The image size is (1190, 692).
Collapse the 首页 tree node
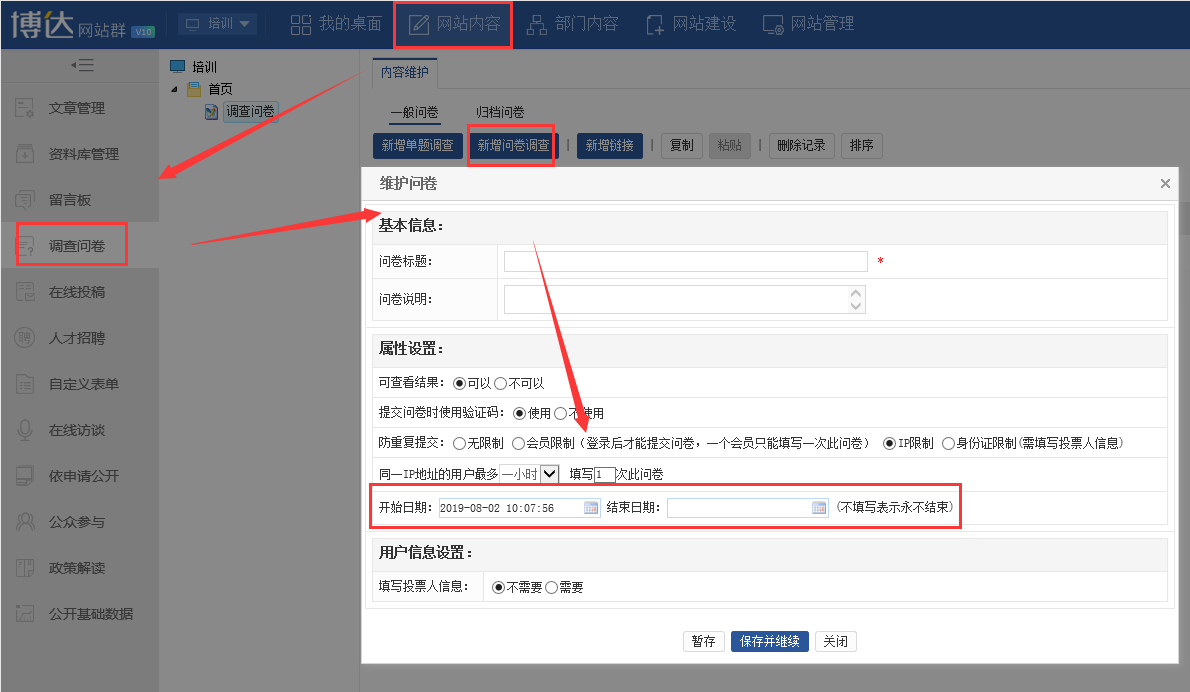176,90
